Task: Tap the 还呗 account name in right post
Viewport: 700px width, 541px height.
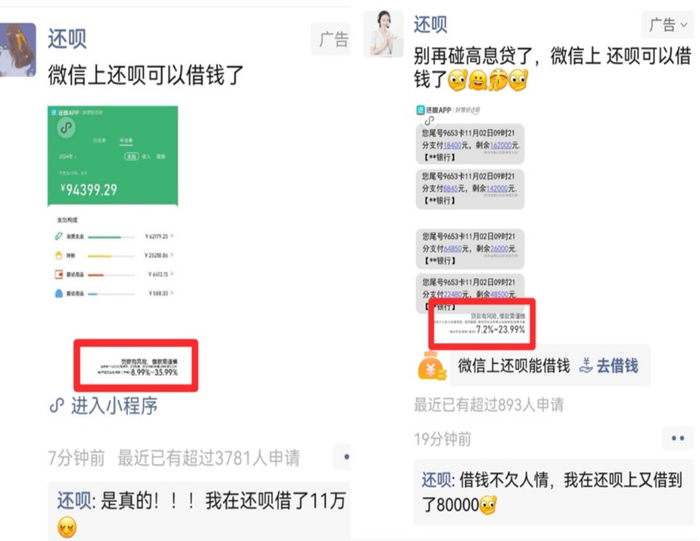Action: (430, 24)
